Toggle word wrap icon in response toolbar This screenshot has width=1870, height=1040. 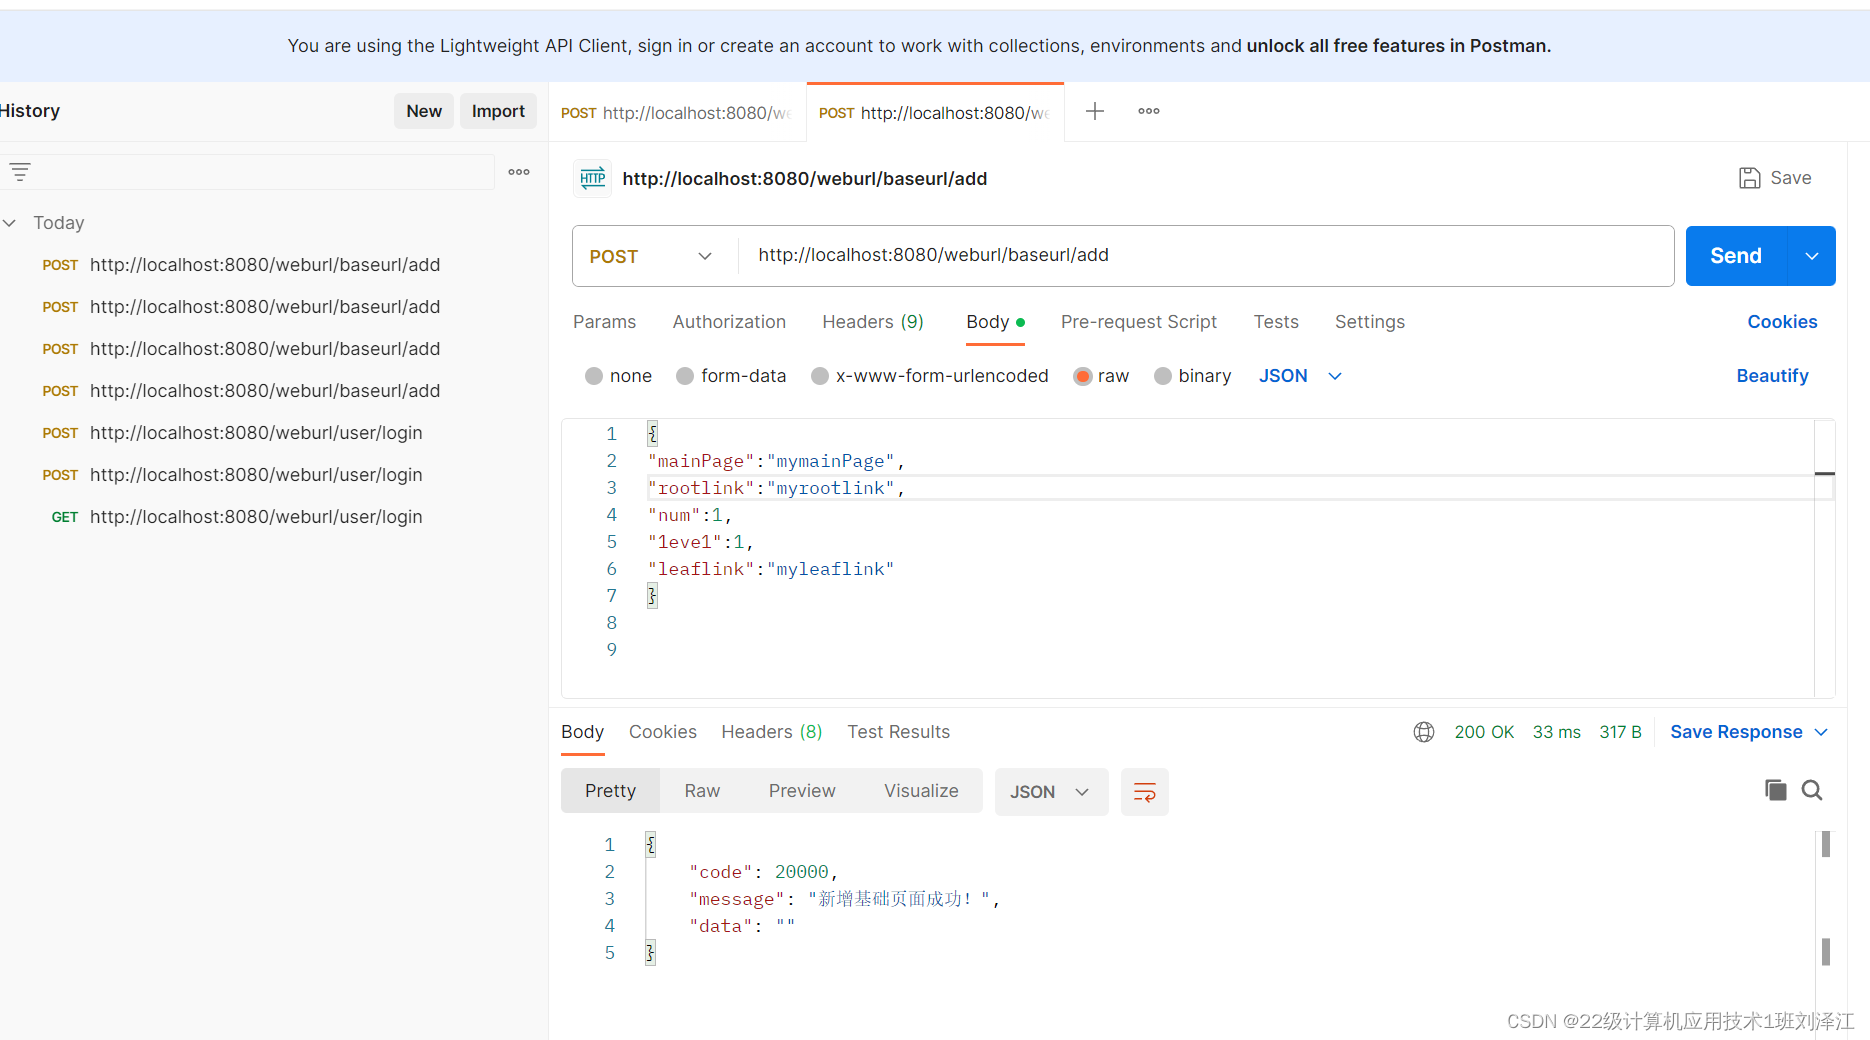1145,792
